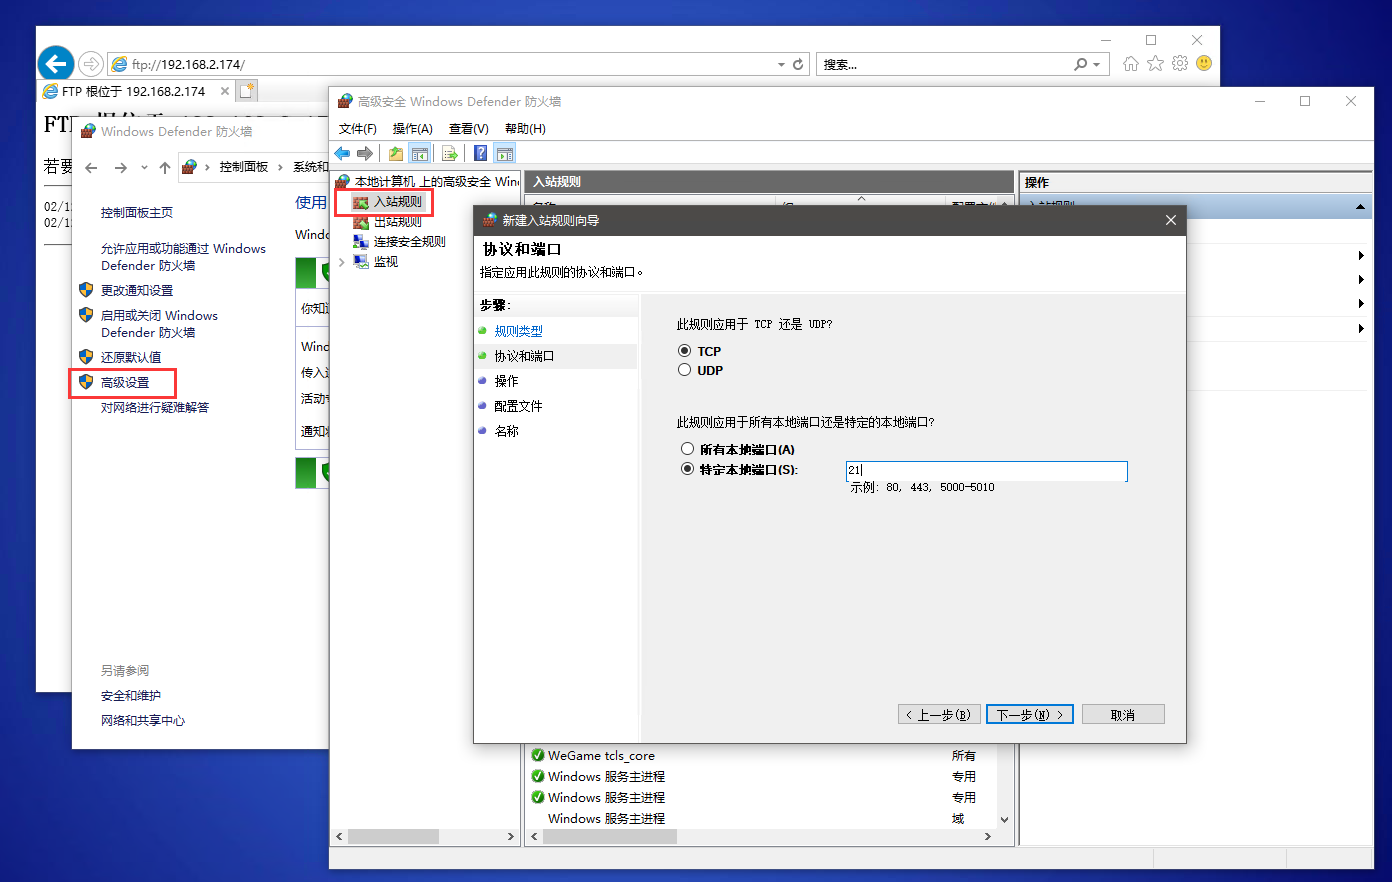Open the search provider dropdown arrow
The image size is (1392, 882).
coord(1097,64)
